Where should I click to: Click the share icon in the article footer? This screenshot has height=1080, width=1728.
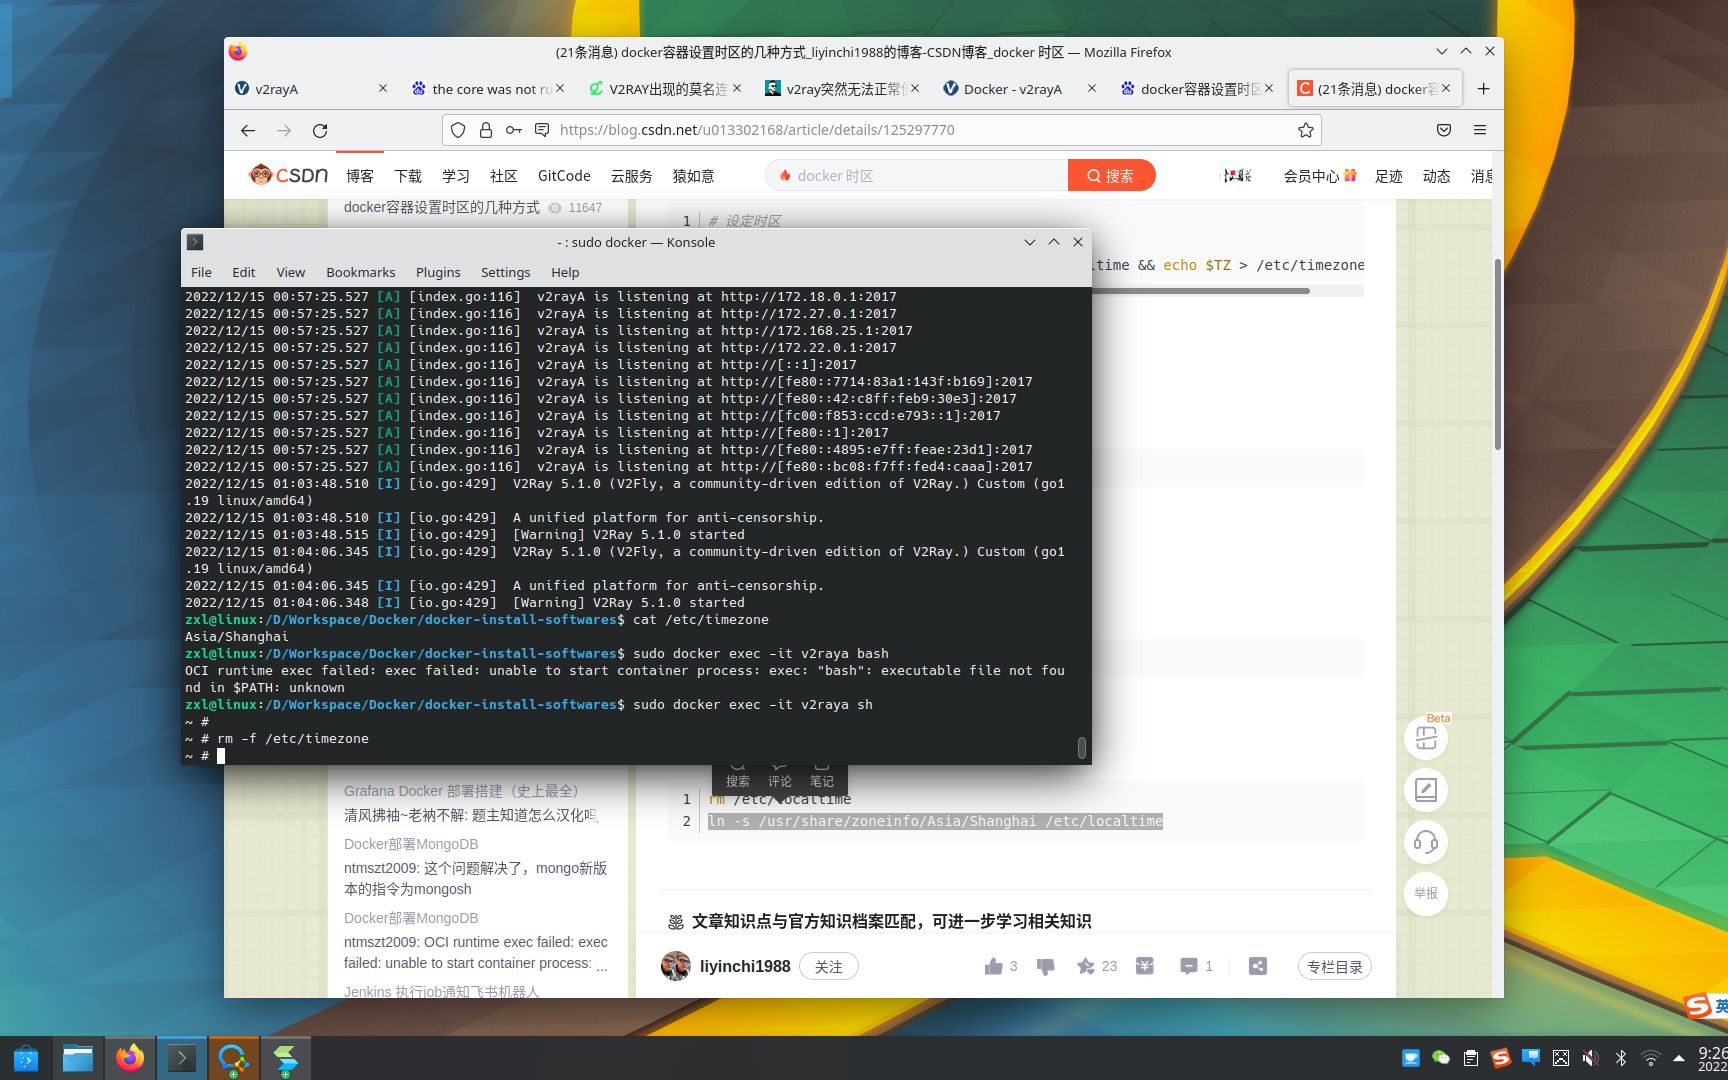point(1258,966)
